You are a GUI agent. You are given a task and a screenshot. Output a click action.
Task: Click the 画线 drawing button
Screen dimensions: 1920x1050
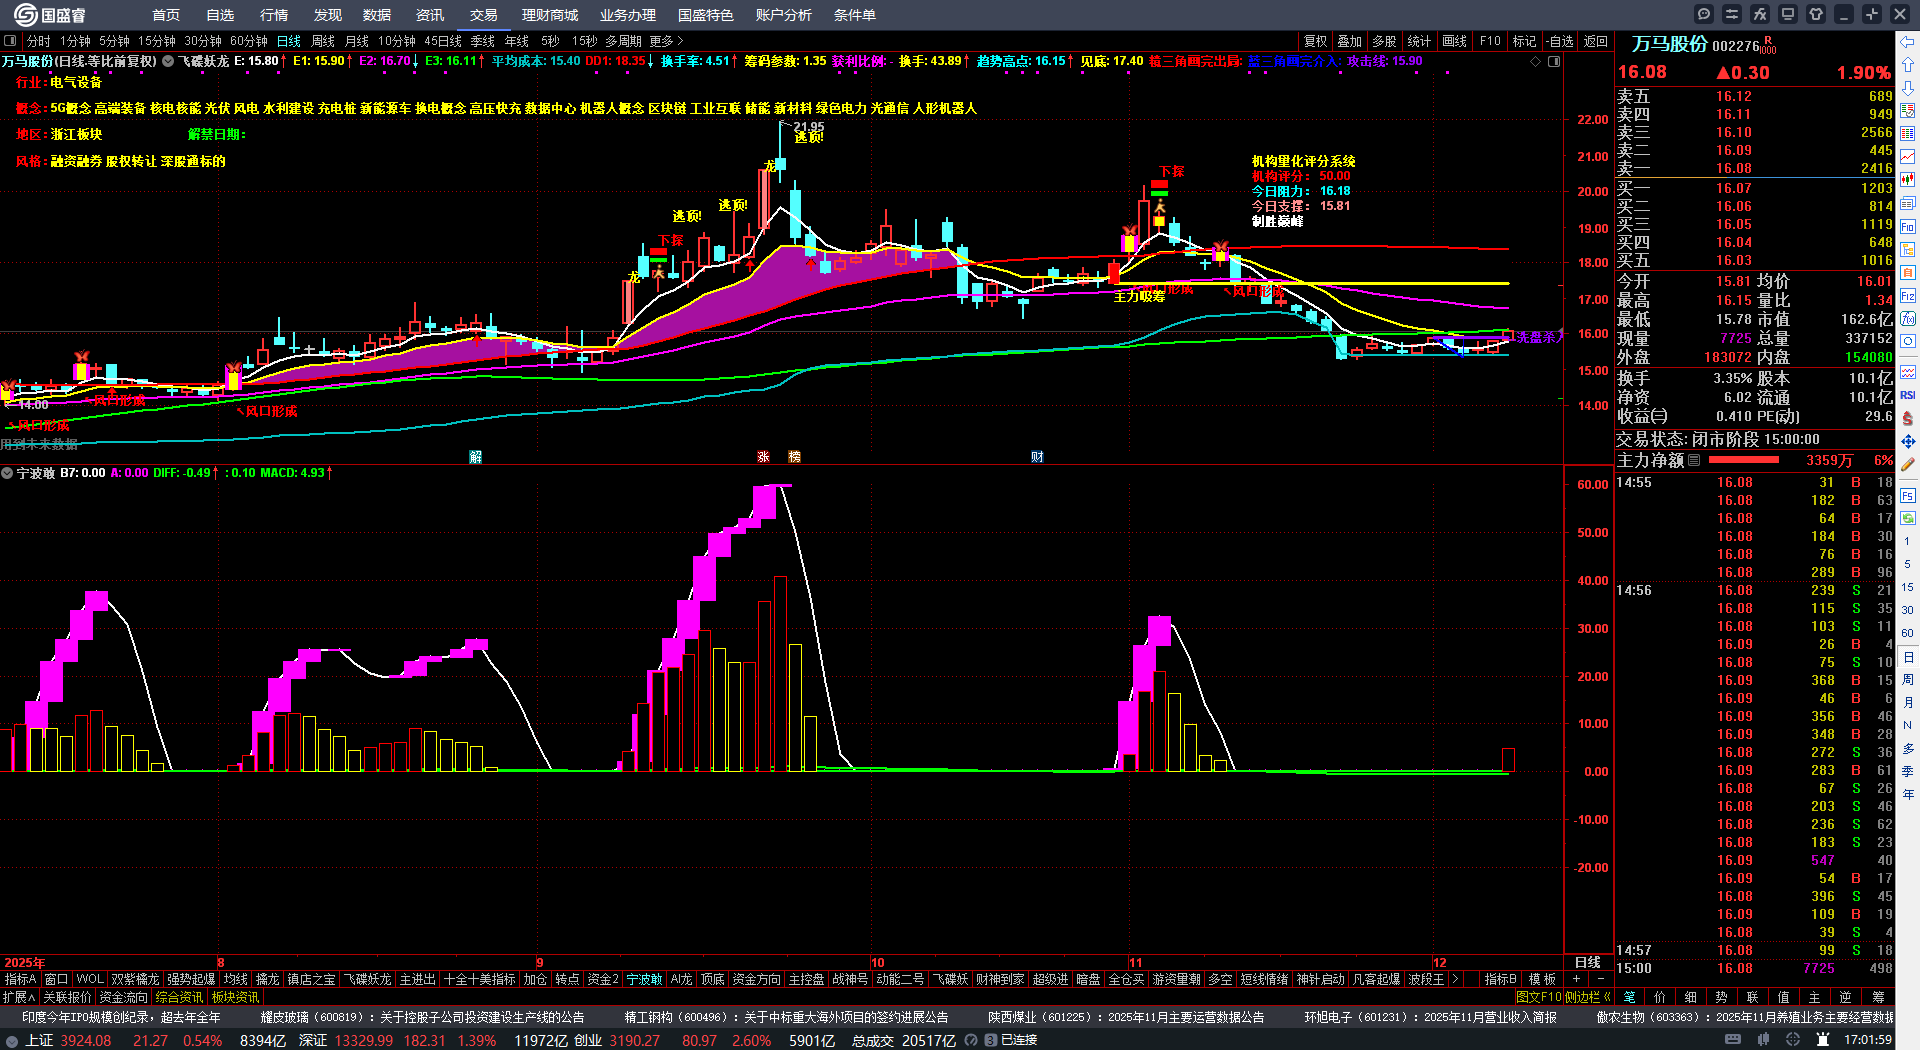1455,41
